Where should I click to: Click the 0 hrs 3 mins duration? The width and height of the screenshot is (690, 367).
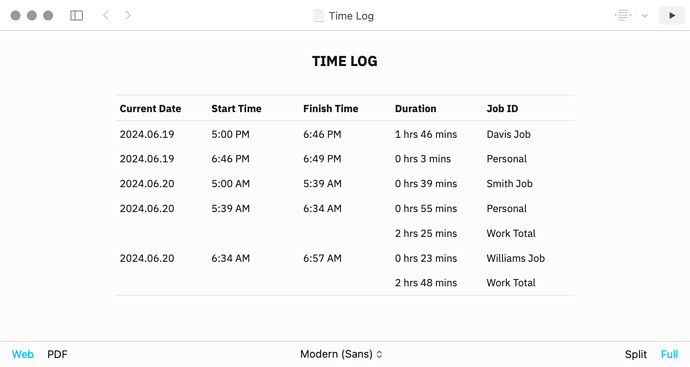[422, 159]
